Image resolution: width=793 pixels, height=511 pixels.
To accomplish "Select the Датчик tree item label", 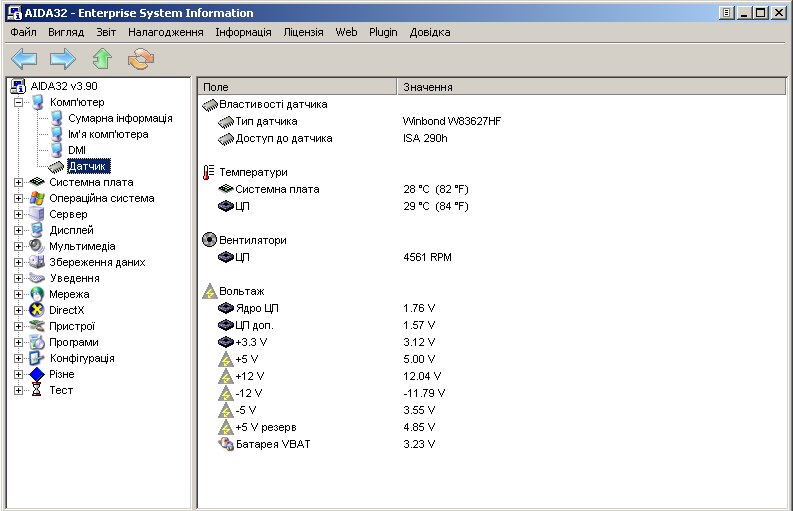I will click(87, 166).
